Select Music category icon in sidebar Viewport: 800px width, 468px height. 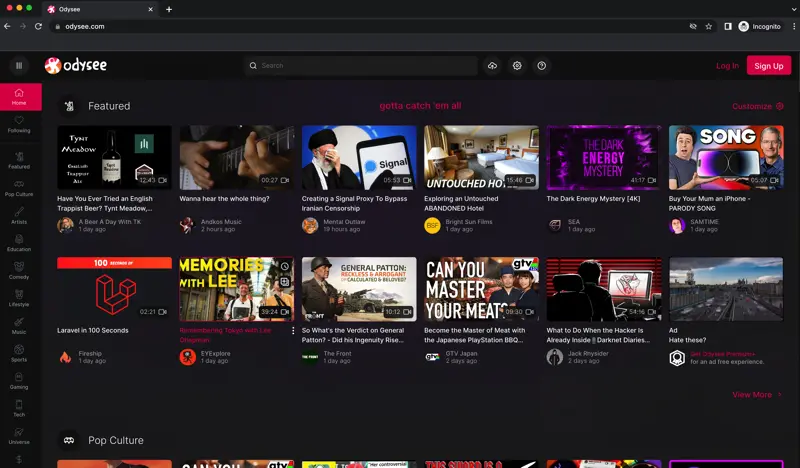[19, 322]
